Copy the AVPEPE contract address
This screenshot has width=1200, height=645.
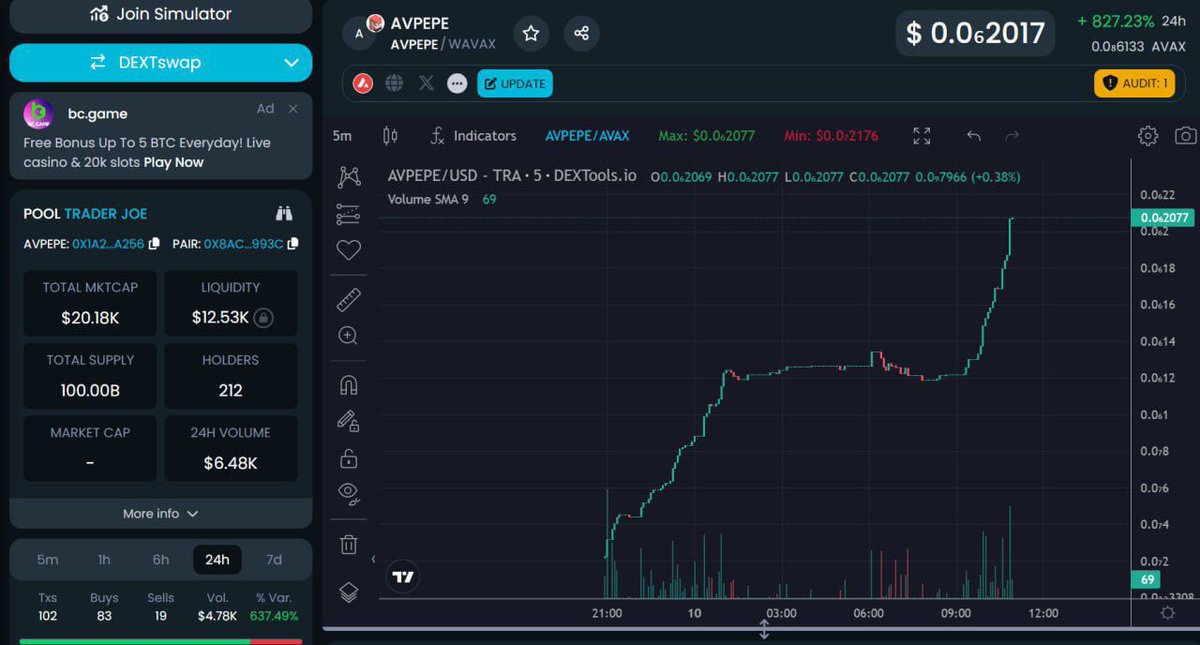154,244
